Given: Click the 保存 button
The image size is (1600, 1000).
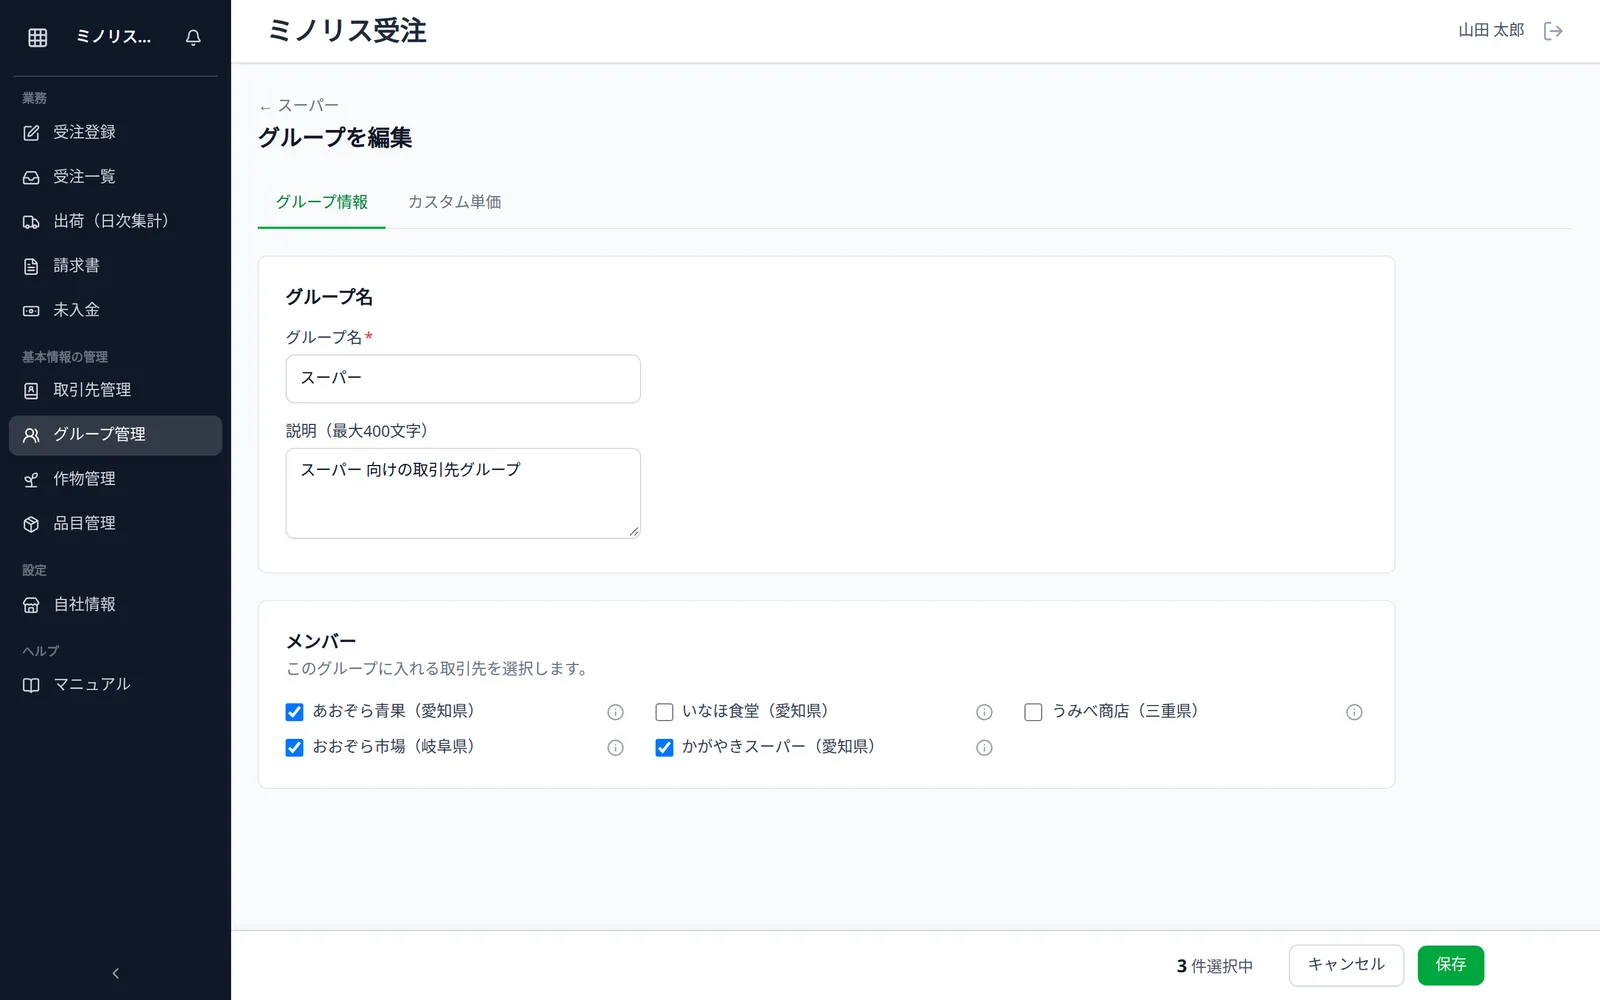Looking at the screenshot, I should click(1450, 965).
